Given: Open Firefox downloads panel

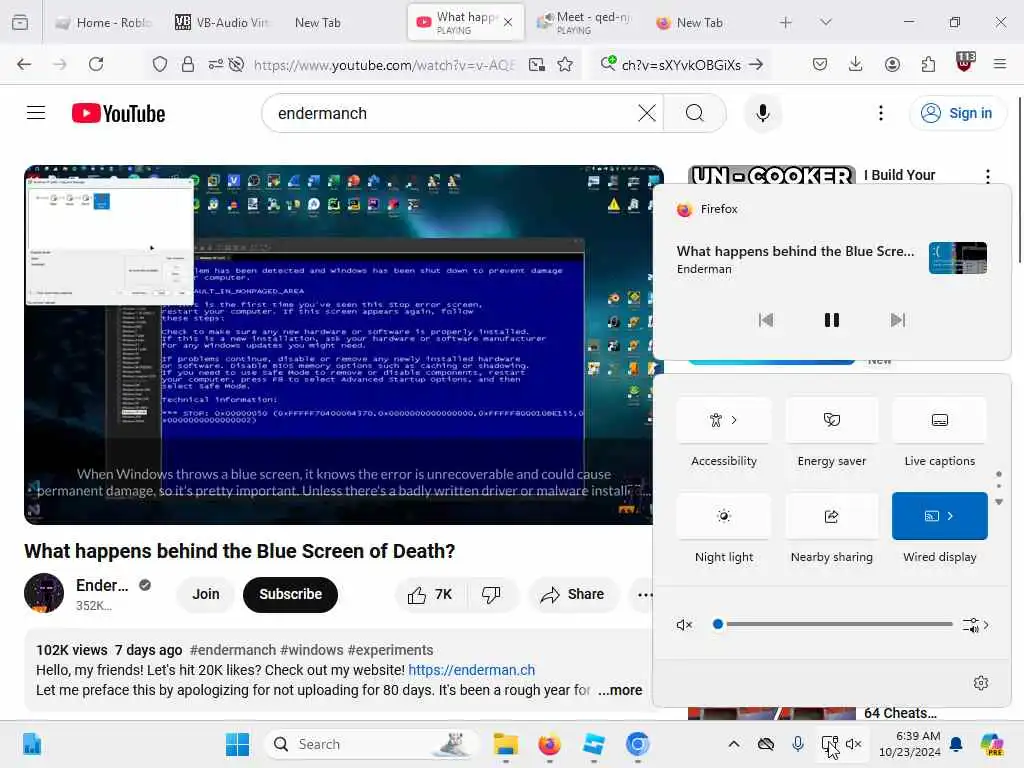Looking at the screenshot, I should pos(856,64).
